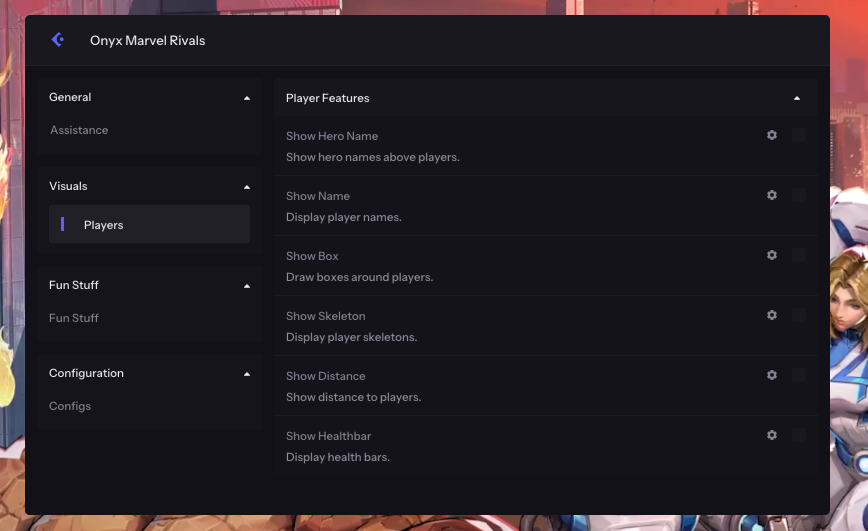Open the Configs menu item
The width and height of the screenshot is (868, 531).
(70, 406)
